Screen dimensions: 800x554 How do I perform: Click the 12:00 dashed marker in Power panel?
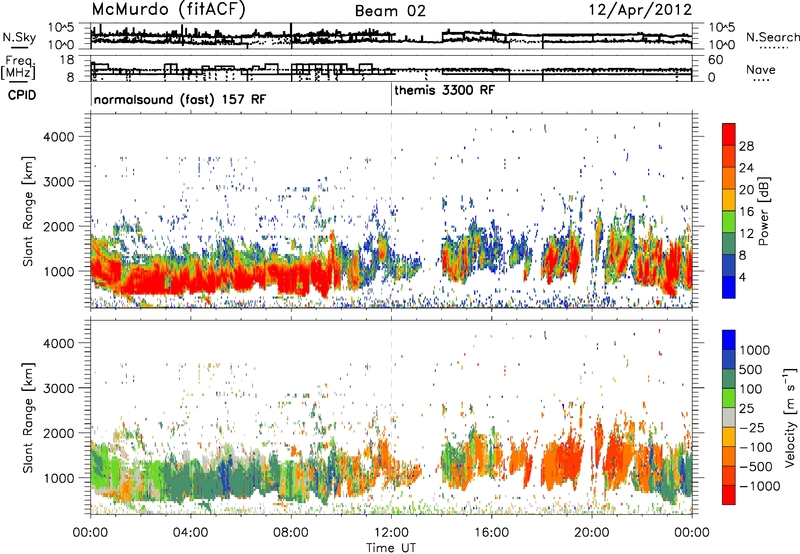pos(391,211)
